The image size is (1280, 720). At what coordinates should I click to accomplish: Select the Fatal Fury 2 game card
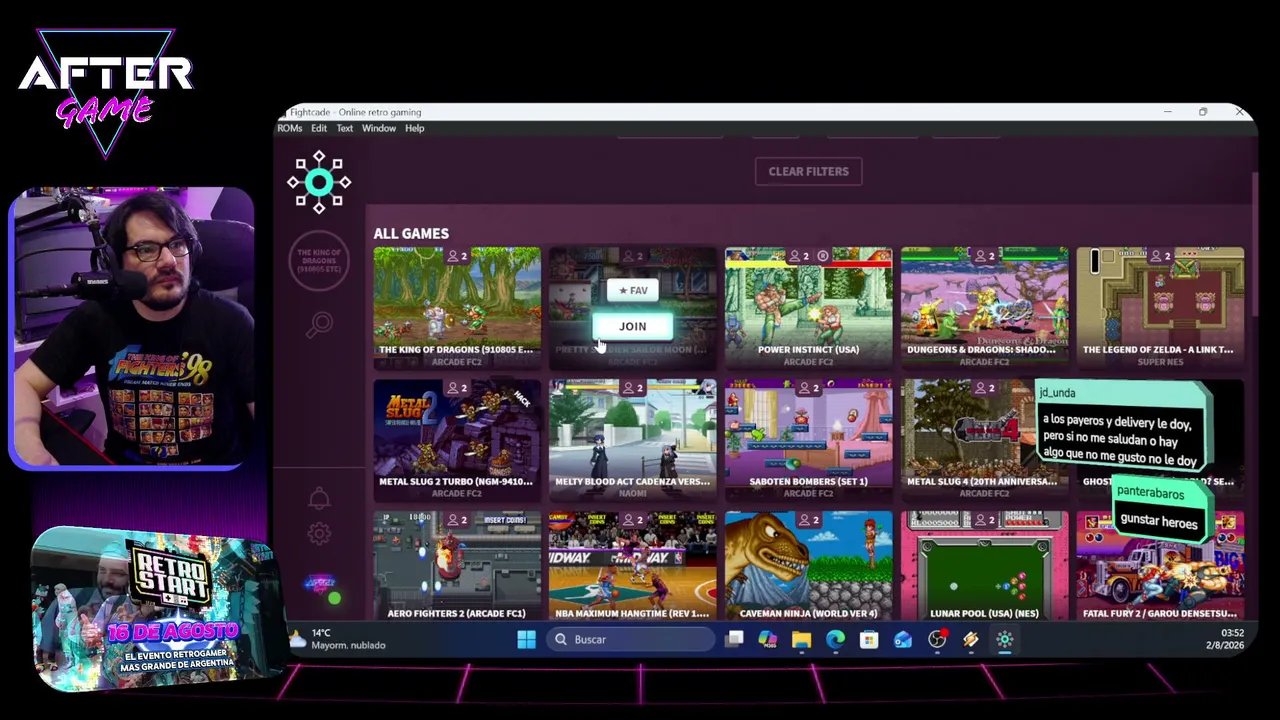click(x=1160, y=566)
